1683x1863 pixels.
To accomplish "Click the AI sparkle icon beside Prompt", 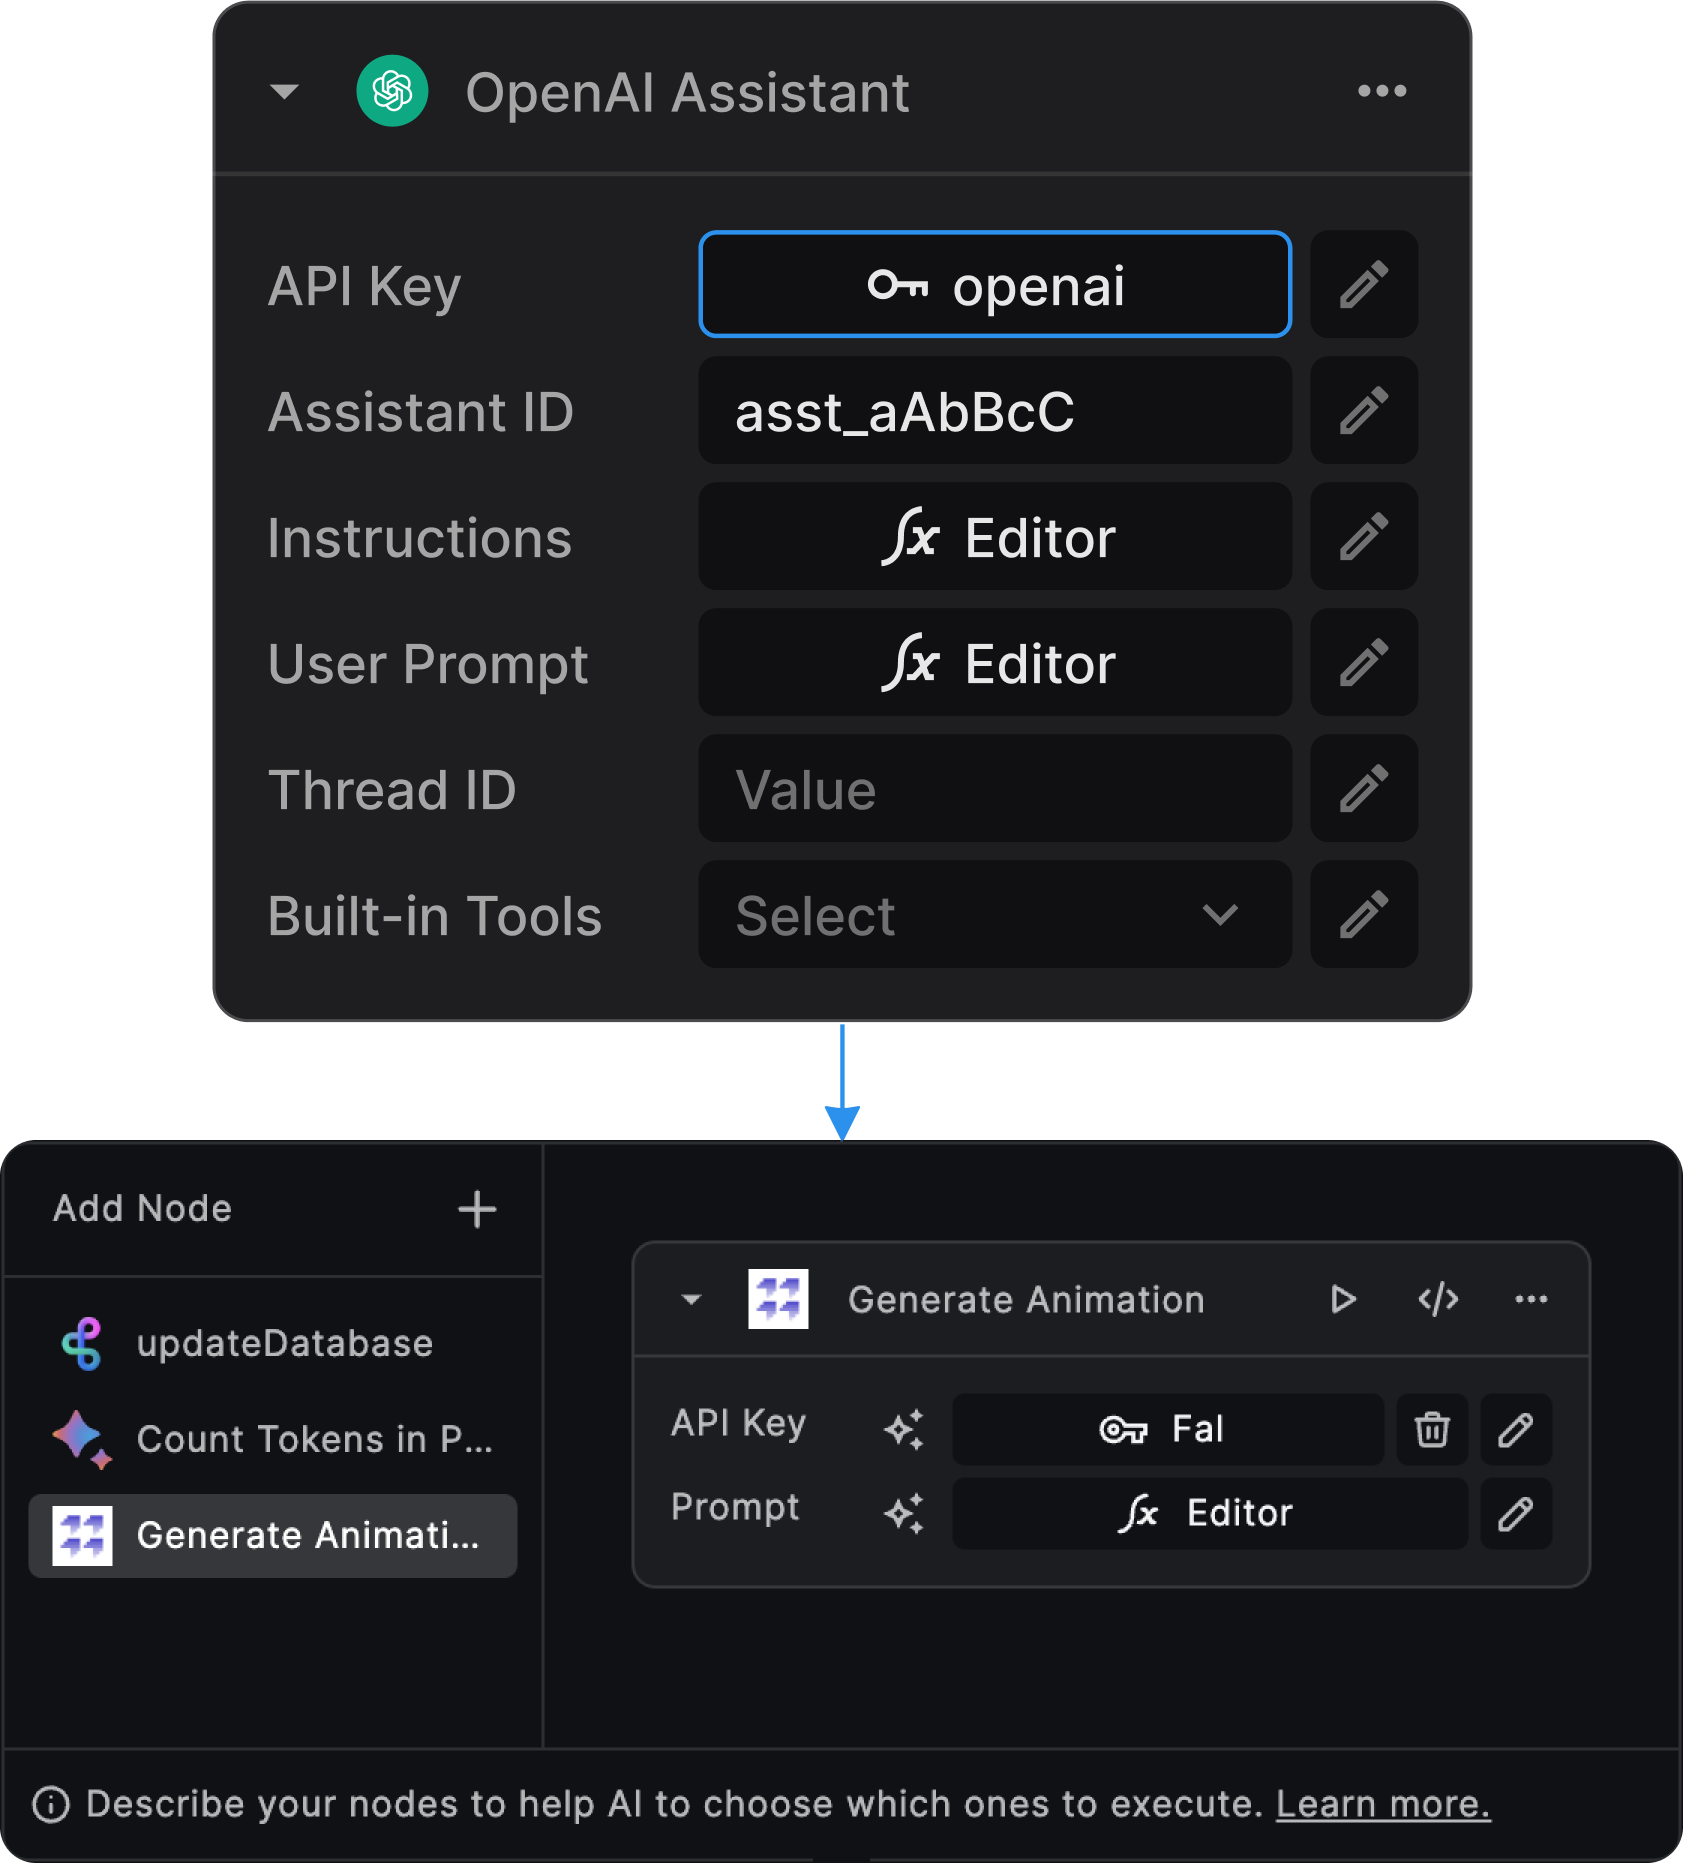I will [905, 1513].
